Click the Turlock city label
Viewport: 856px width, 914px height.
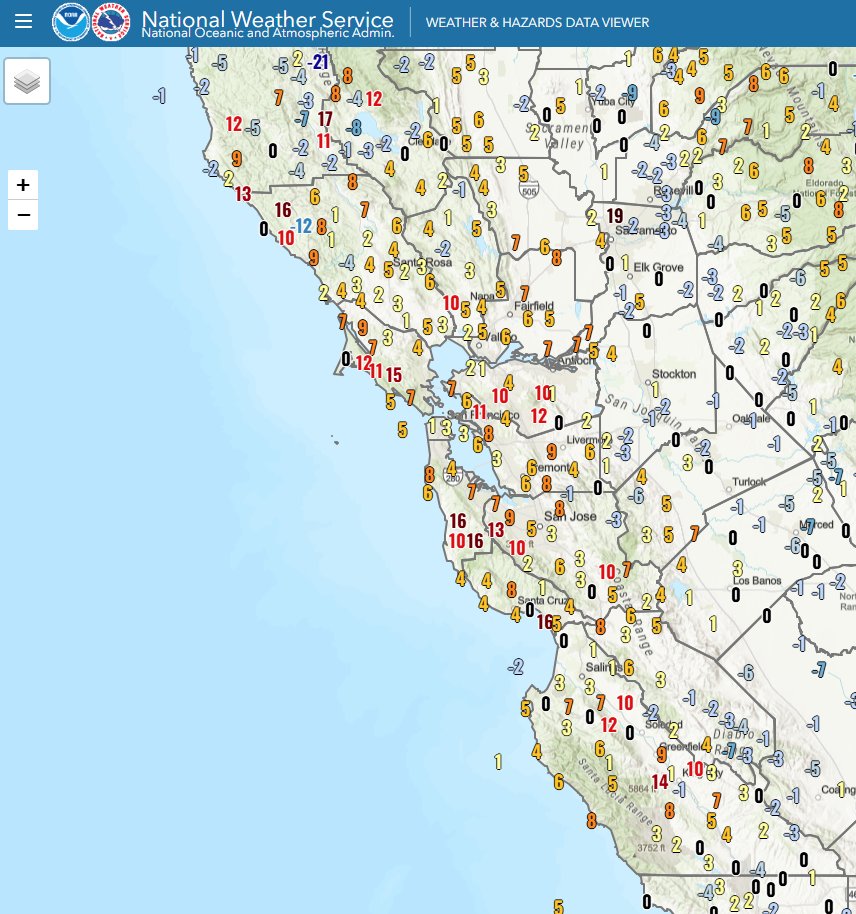tap(749, 481)
